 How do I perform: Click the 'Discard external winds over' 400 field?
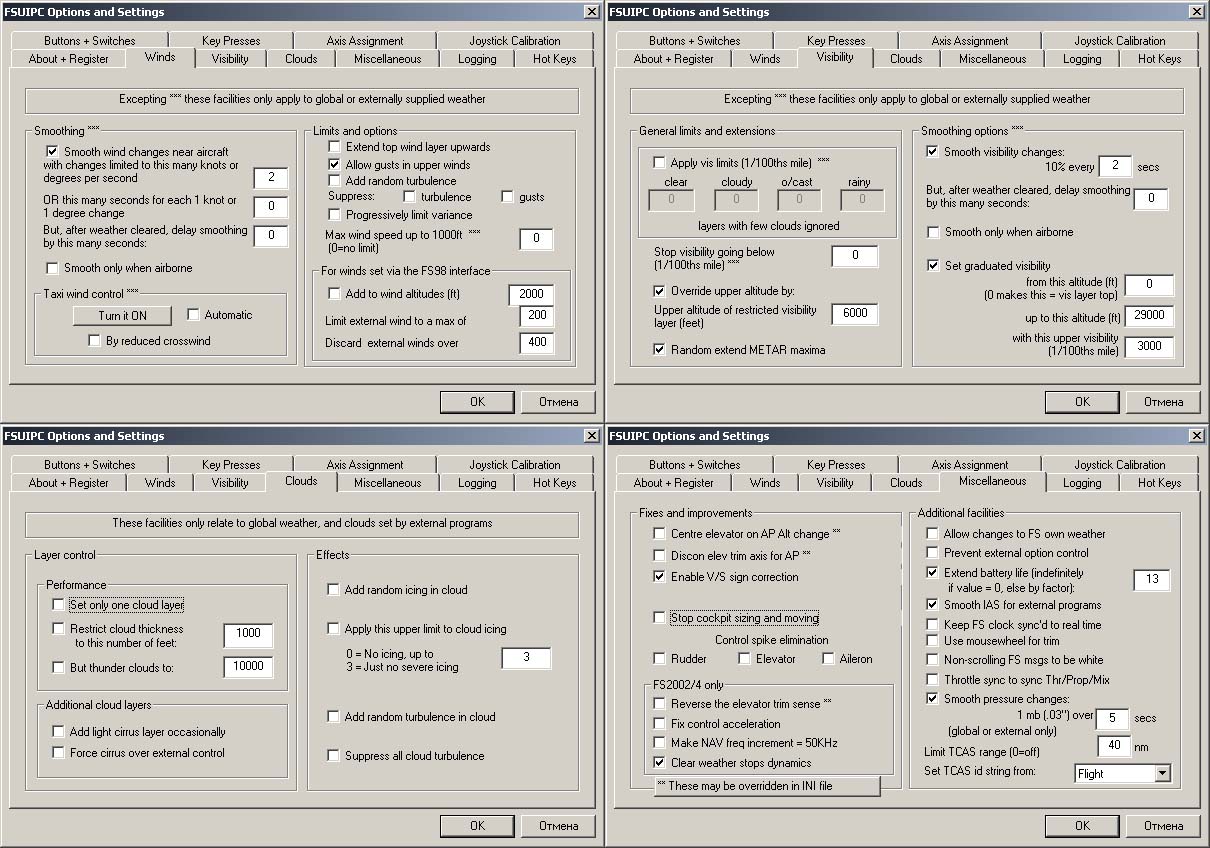pyautogui.click(x=536, y=343)
